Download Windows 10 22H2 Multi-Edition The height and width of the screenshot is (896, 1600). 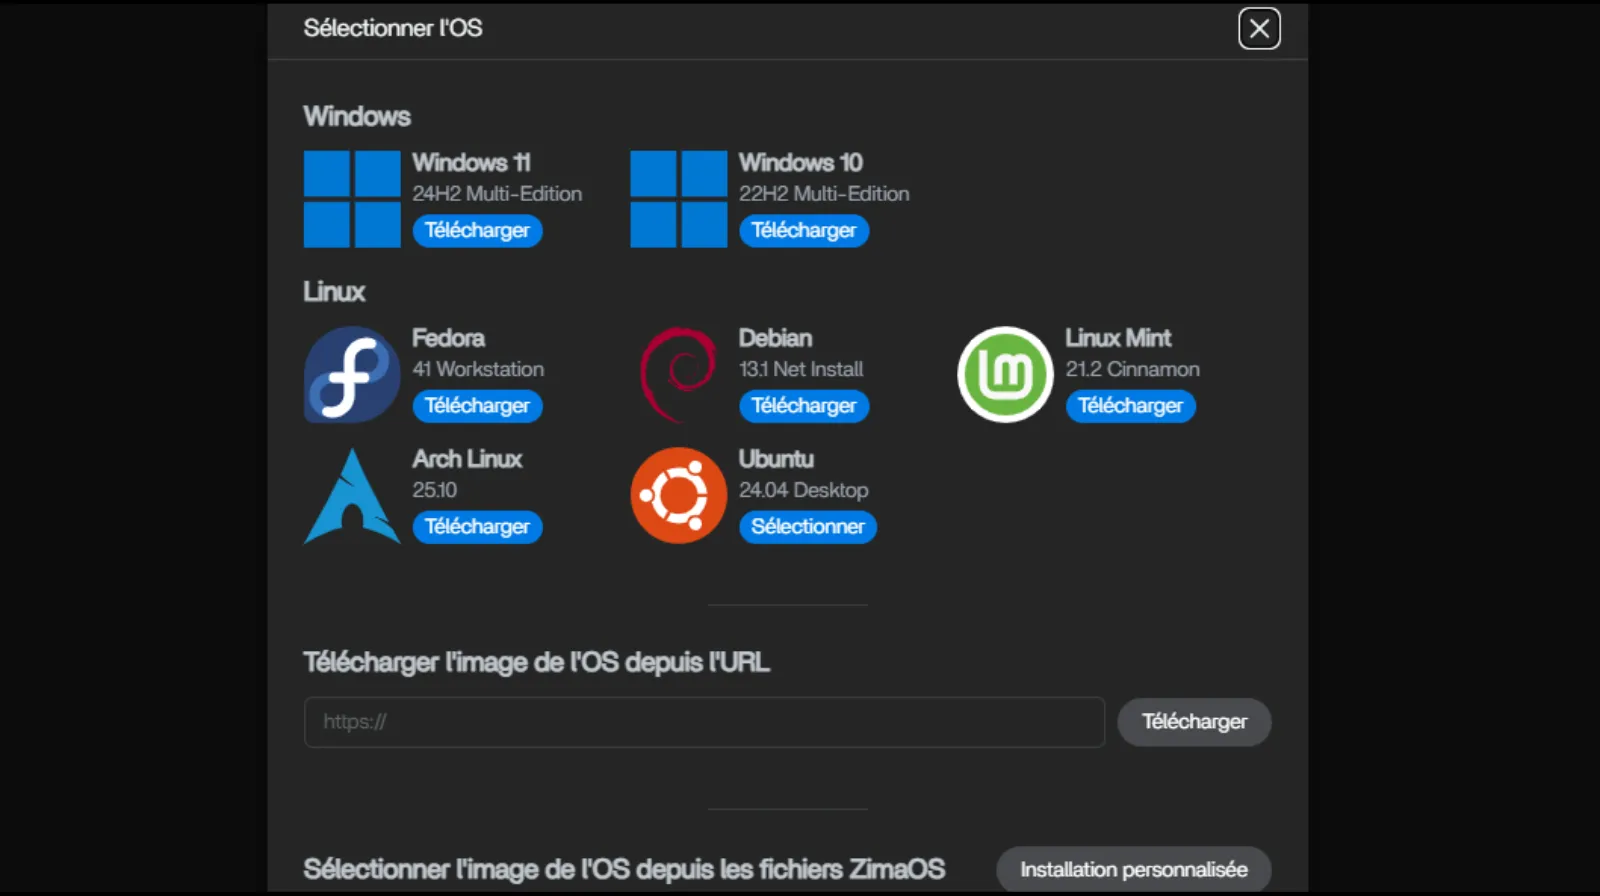pyautogui.click(x=804, y=231)
